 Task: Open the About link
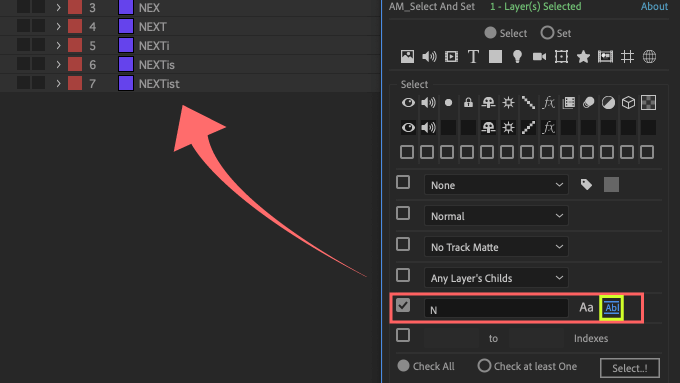coord(654,7)
